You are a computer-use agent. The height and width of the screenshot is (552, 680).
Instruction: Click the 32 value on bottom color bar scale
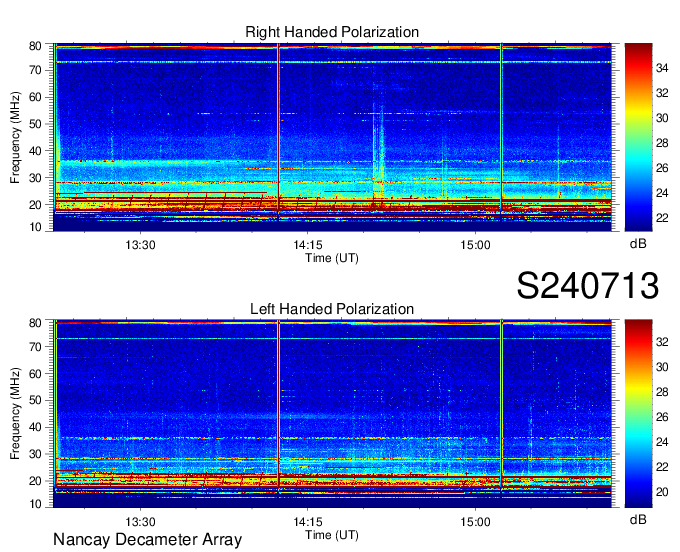[x=662, y=342]
